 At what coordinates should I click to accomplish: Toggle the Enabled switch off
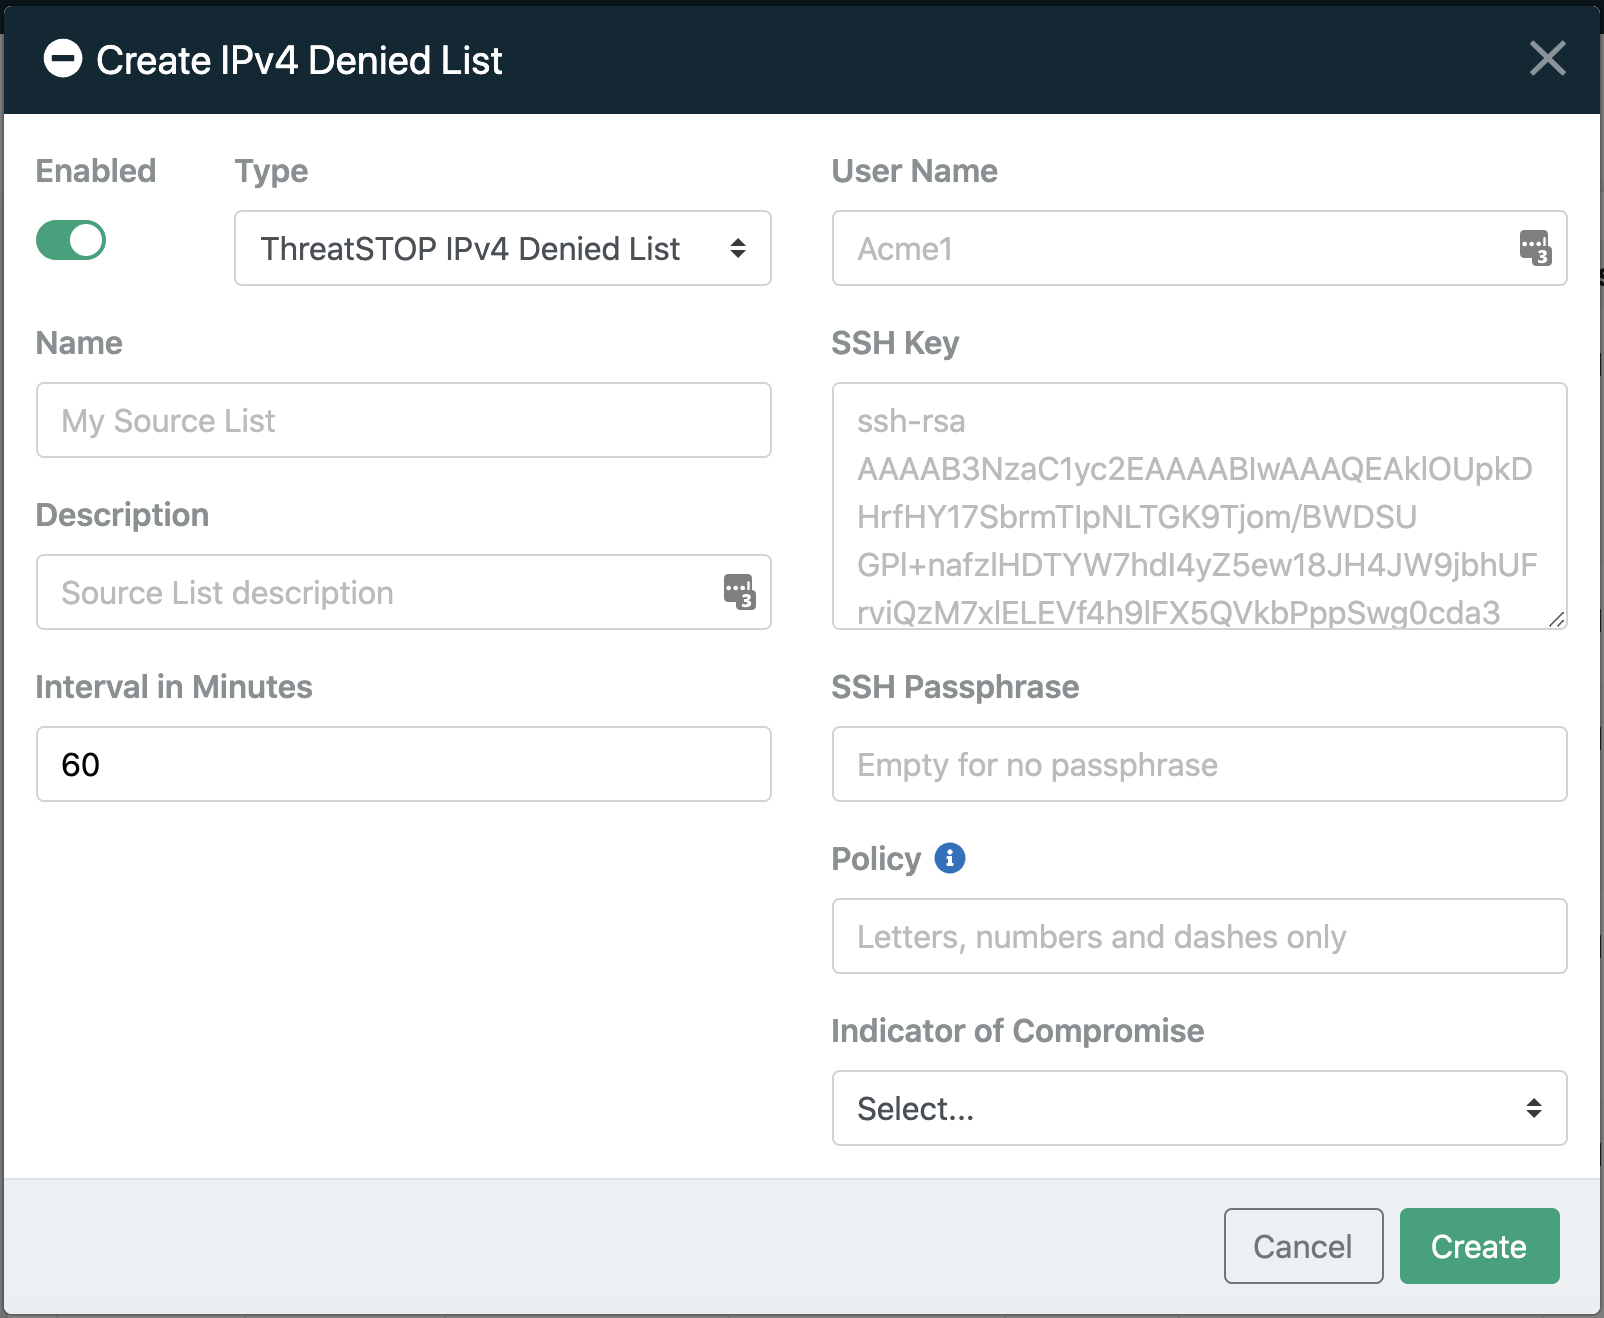(71, 240)
